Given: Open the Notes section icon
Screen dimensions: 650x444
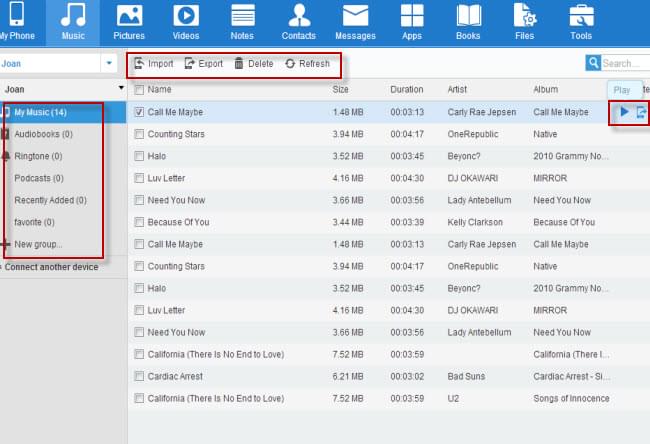Looking at the screenshot, I should pyautogui.click(x=242, y=16).
